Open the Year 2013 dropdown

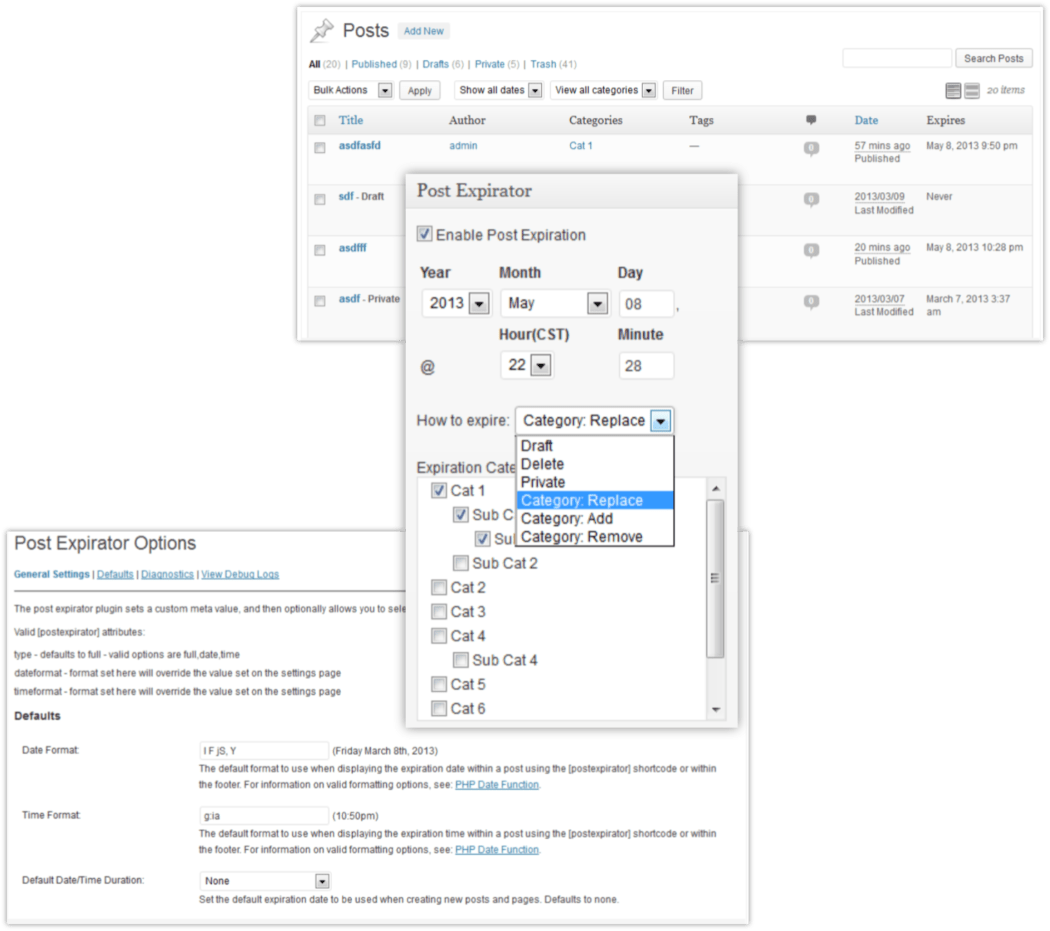tap(457, 303)
